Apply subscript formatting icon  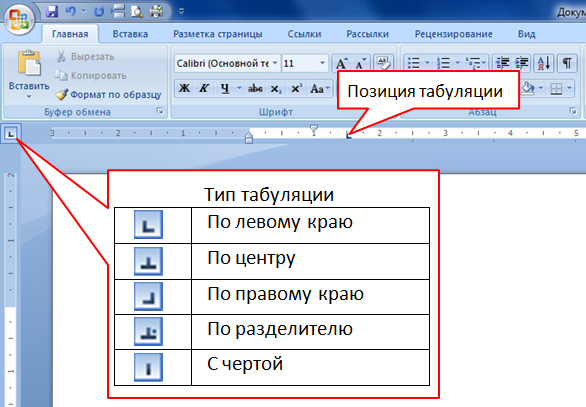(276, 89)
